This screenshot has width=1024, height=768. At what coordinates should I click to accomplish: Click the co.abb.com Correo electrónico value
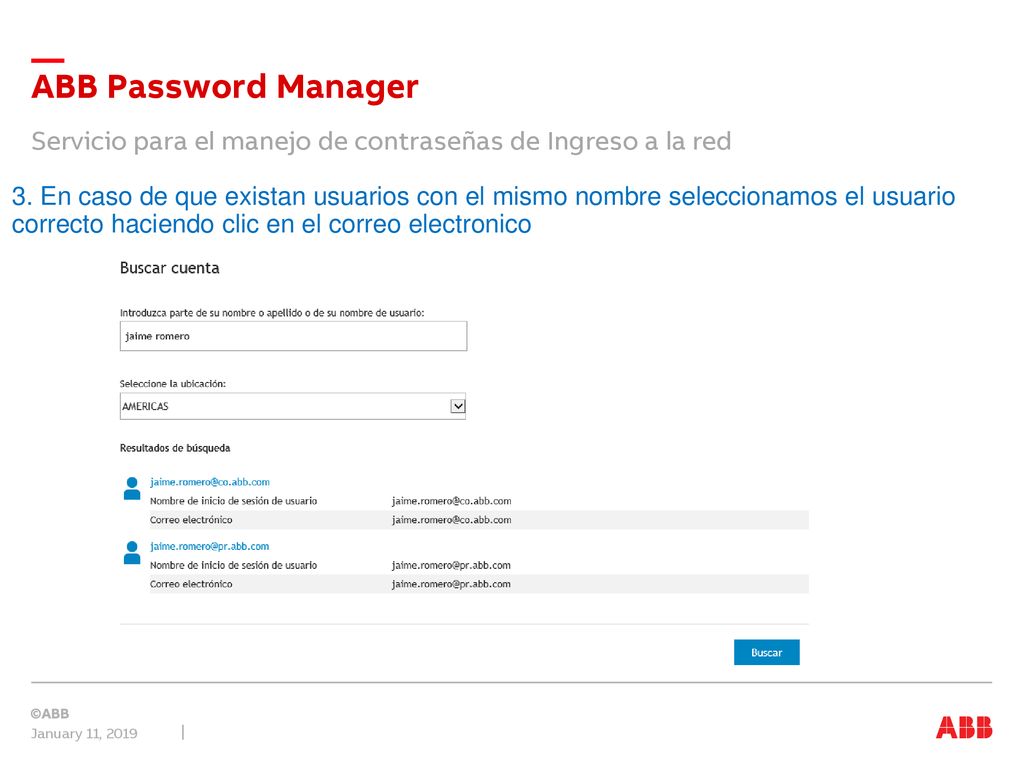pyautogui.click(x=451, y=520)
